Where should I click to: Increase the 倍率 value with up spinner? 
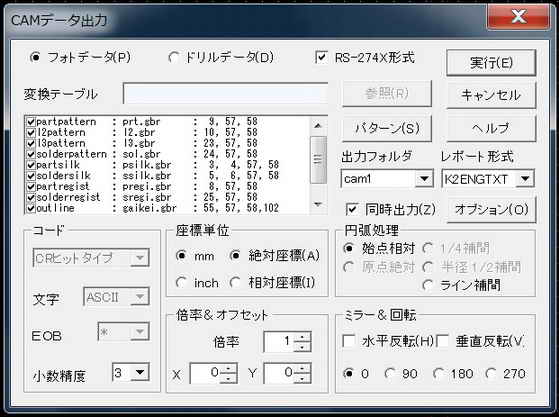click(302, 337)
